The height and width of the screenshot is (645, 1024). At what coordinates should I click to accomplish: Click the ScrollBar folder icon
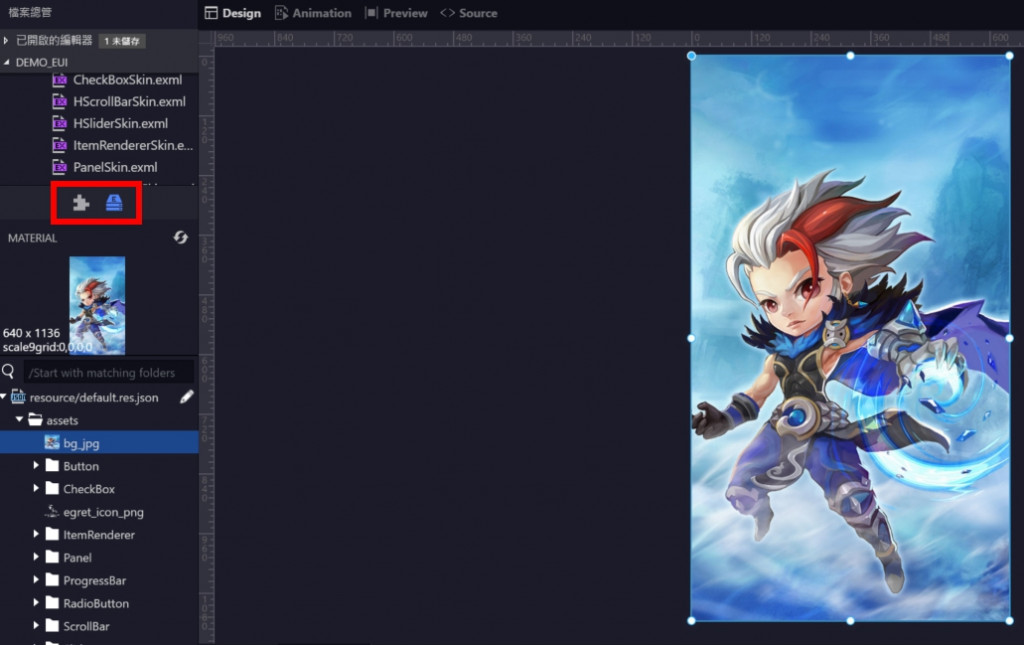click(x=52, y=625)
